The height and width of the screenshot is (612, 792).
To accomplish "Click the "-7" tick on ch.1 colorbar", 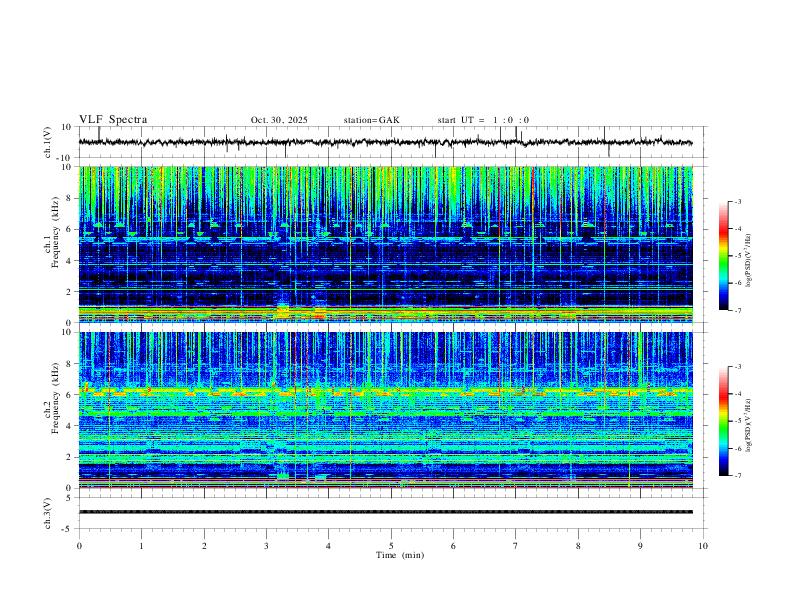I will pyautogui.click(x=738, y=311).
